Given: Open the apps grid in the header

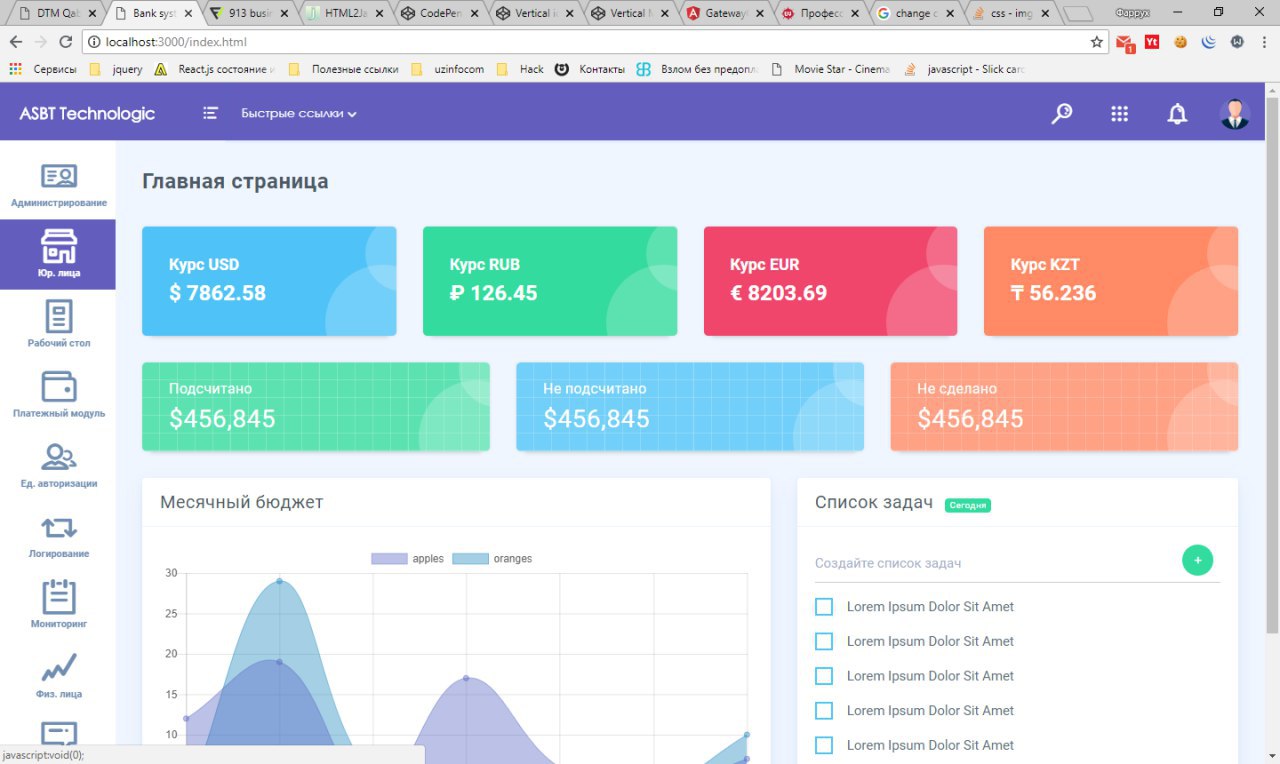Looking at the screenshot, I should (1120, 114).
